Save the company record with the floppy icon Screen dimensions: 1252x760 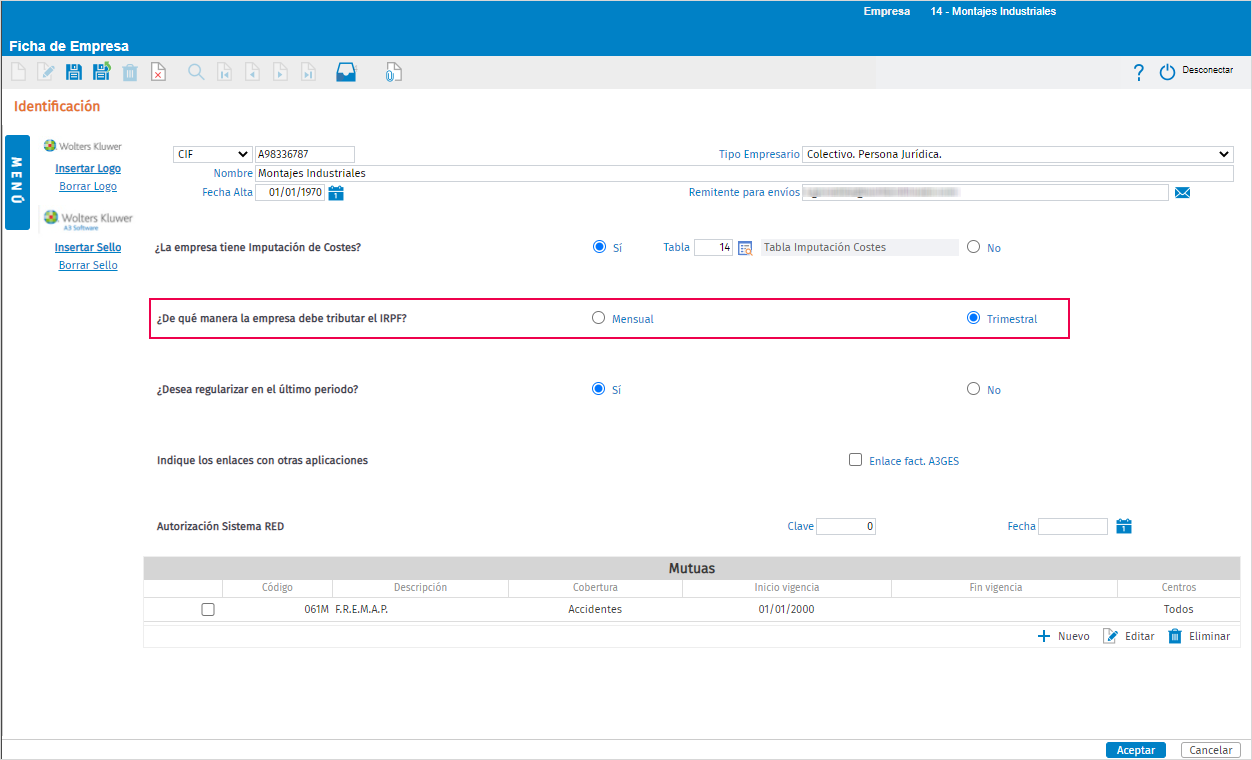[x=74, y=72]
